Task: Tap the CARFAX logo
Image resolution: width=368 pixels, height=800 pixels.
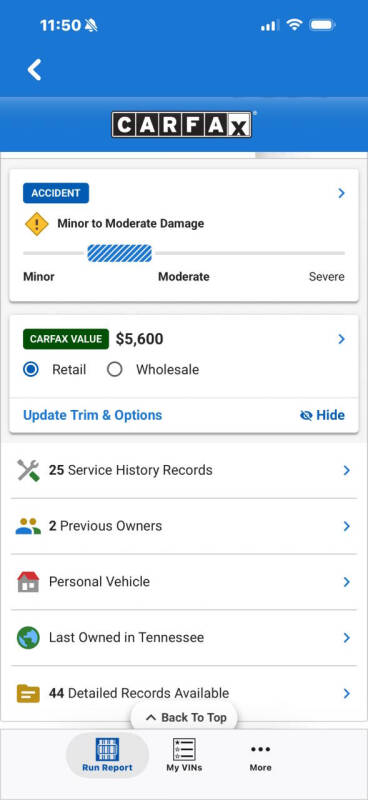Action: point(182,125)
